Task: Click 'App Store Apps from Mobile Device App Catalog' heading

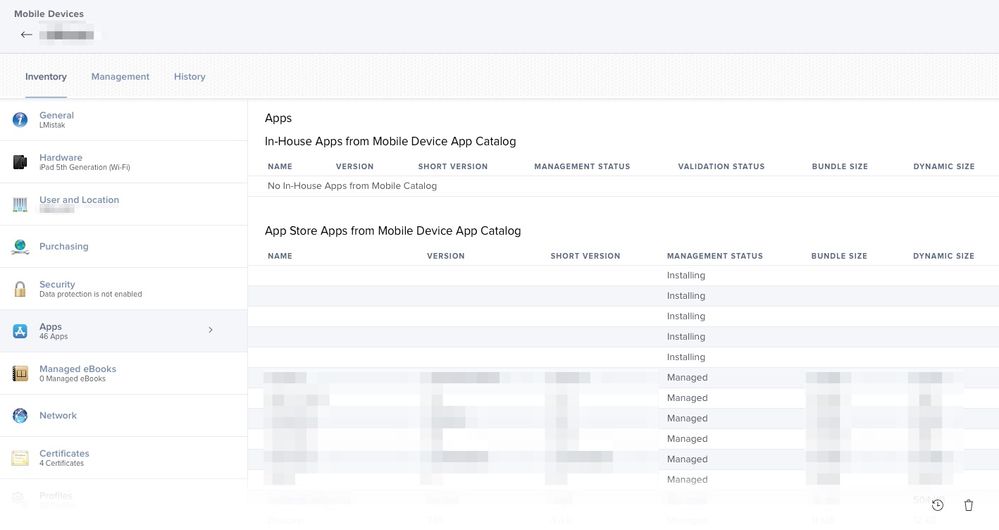Action: (x=393, y=231)
